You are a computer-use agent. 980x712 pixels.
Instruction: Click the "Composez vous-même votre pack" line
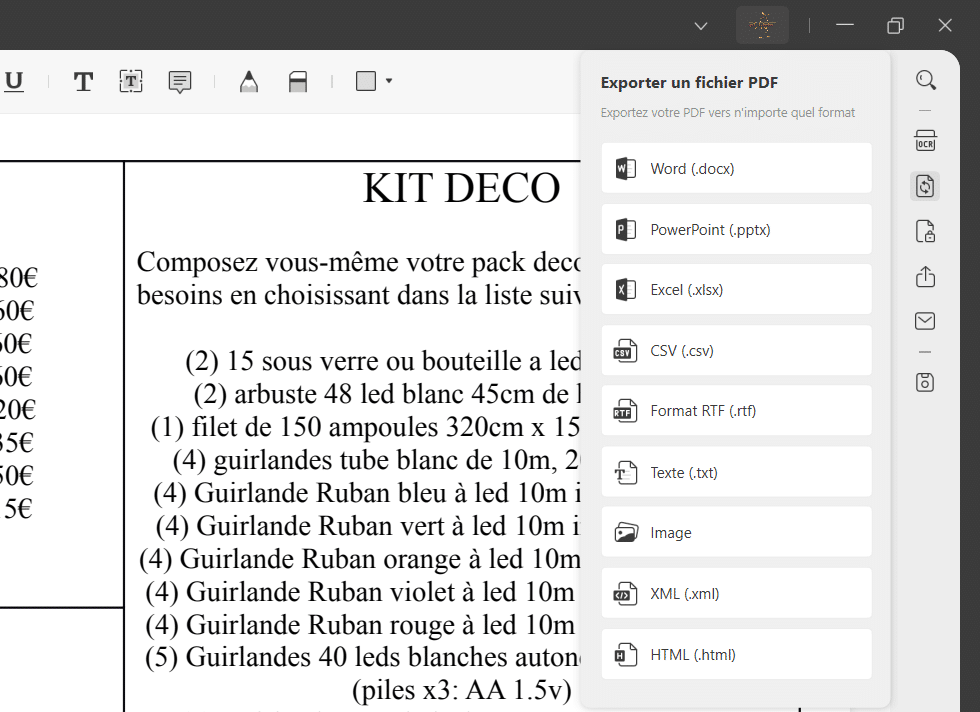tap(358, 263)
